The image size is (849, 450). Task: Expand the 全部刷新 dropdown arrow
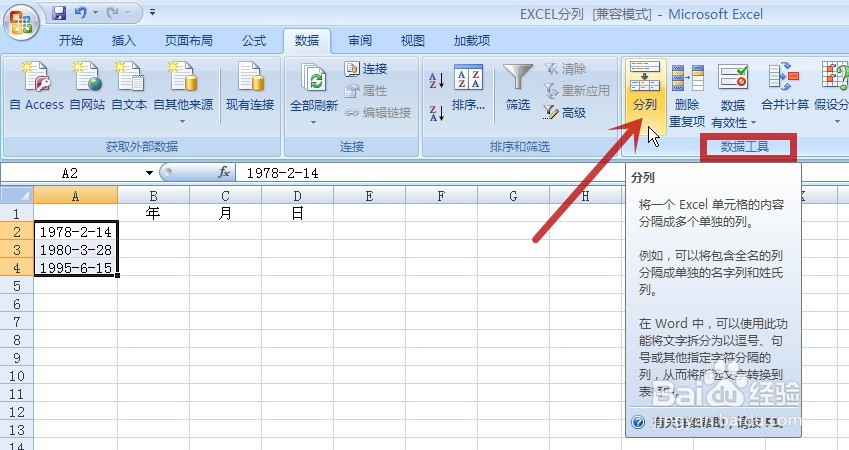pyautogui.click(x=314, y=122)
